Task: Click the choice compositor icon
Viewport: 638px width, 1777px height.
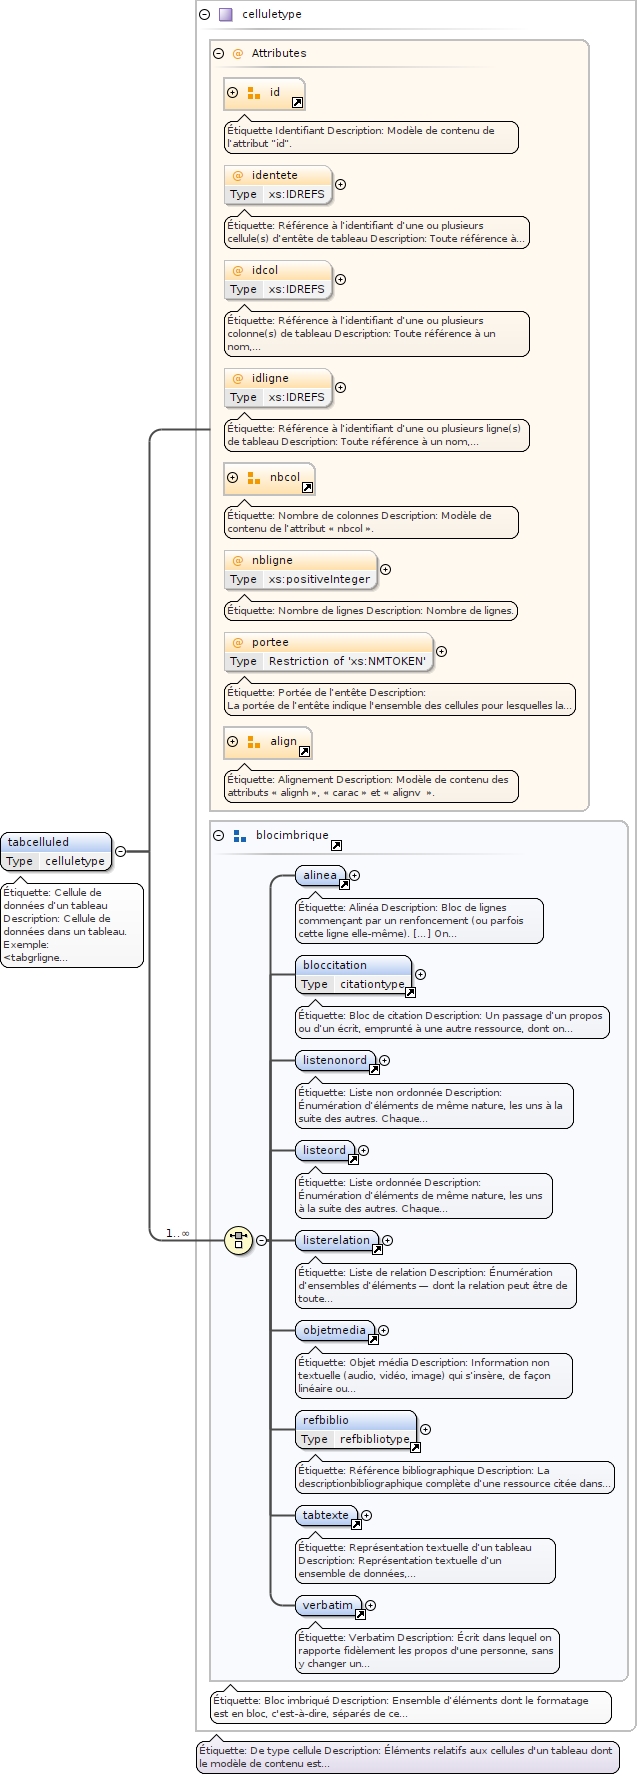Action: pos(238,1240)
